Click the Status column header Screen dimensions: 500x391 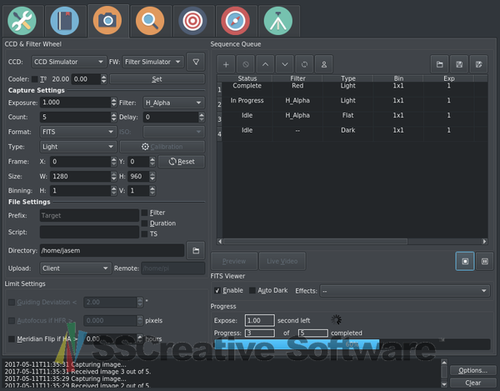(247, 78)
